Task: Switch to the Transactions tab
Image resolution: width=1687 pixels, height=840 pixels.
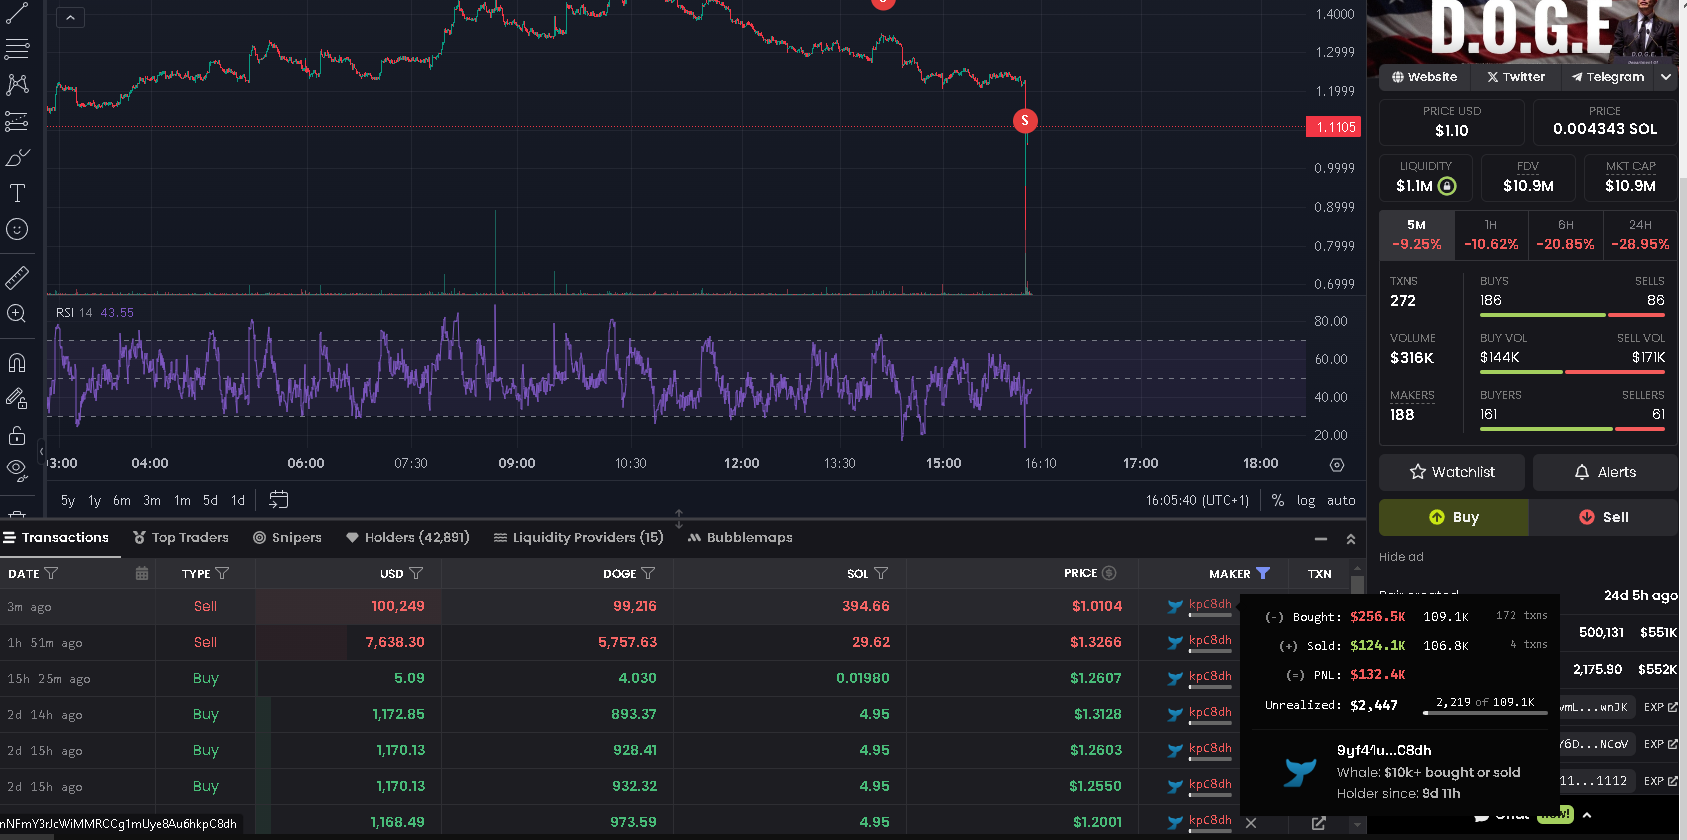Action: 56,537
